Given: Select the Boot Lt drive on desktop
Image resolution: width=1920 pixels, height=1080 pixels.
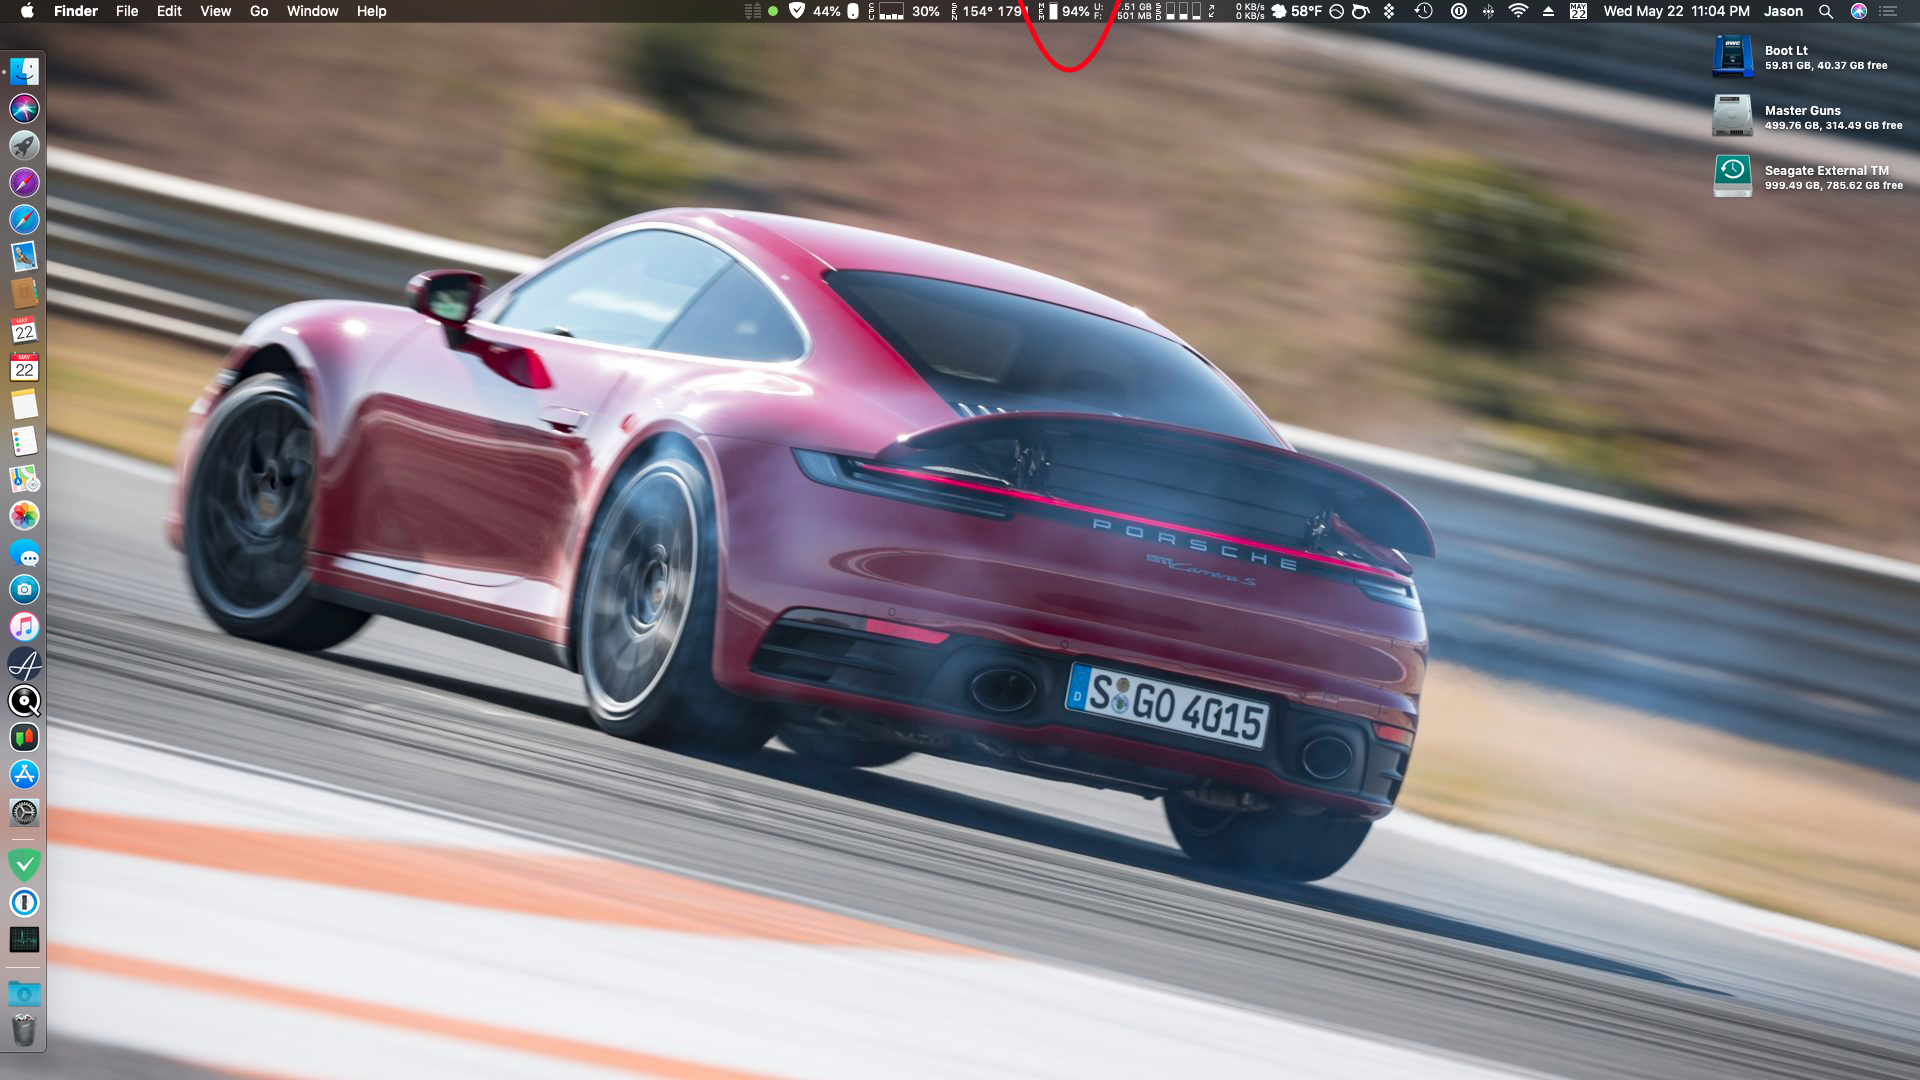Looking at the screenshot, I should coord(1732,56).
